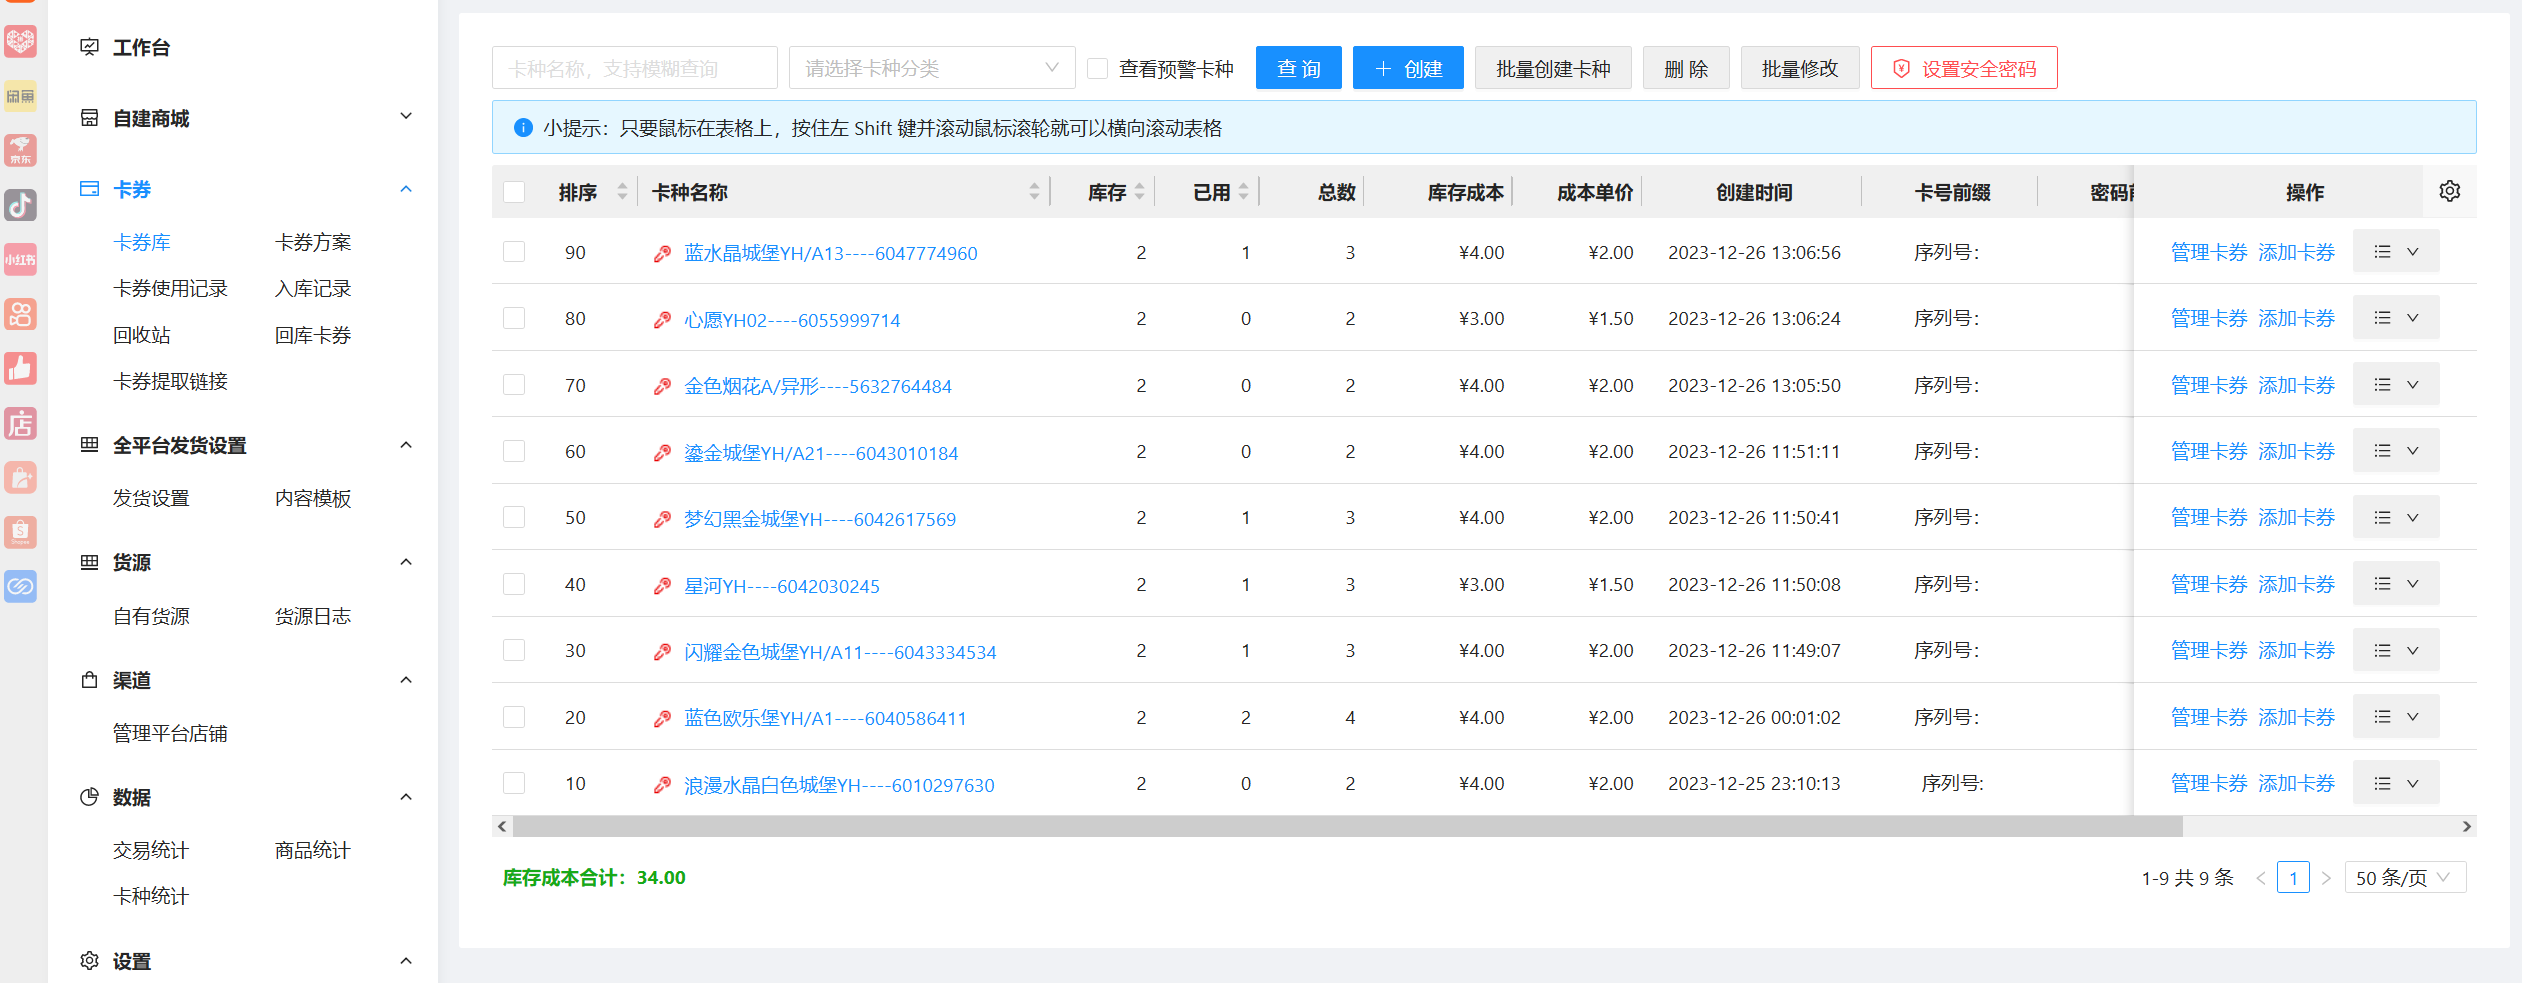Select the Shopee platform icon
The width and height of the screenshot is (2522, 983).
(x=21, y=533)
